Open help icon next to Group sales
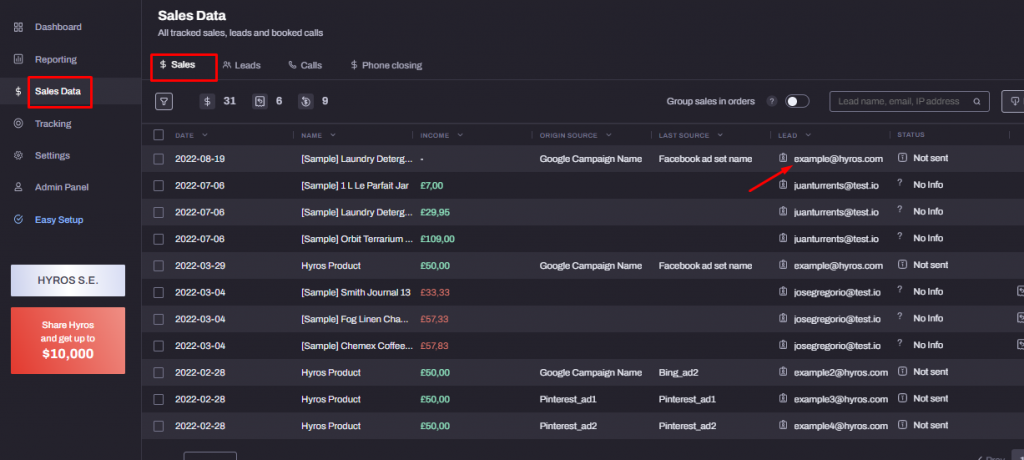Image resolution: width=1024 pixels, height=460 pixels. pyautogui.click(x=771, y=101)
